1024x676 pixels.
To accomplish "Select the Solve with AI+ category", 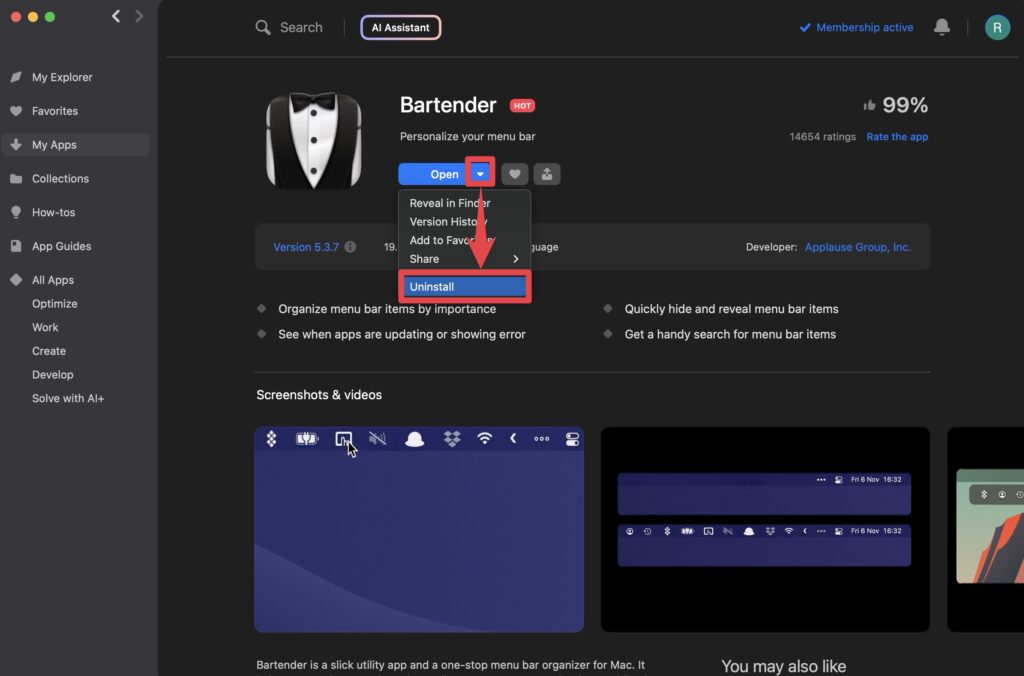I will click(x=68, y=398).
